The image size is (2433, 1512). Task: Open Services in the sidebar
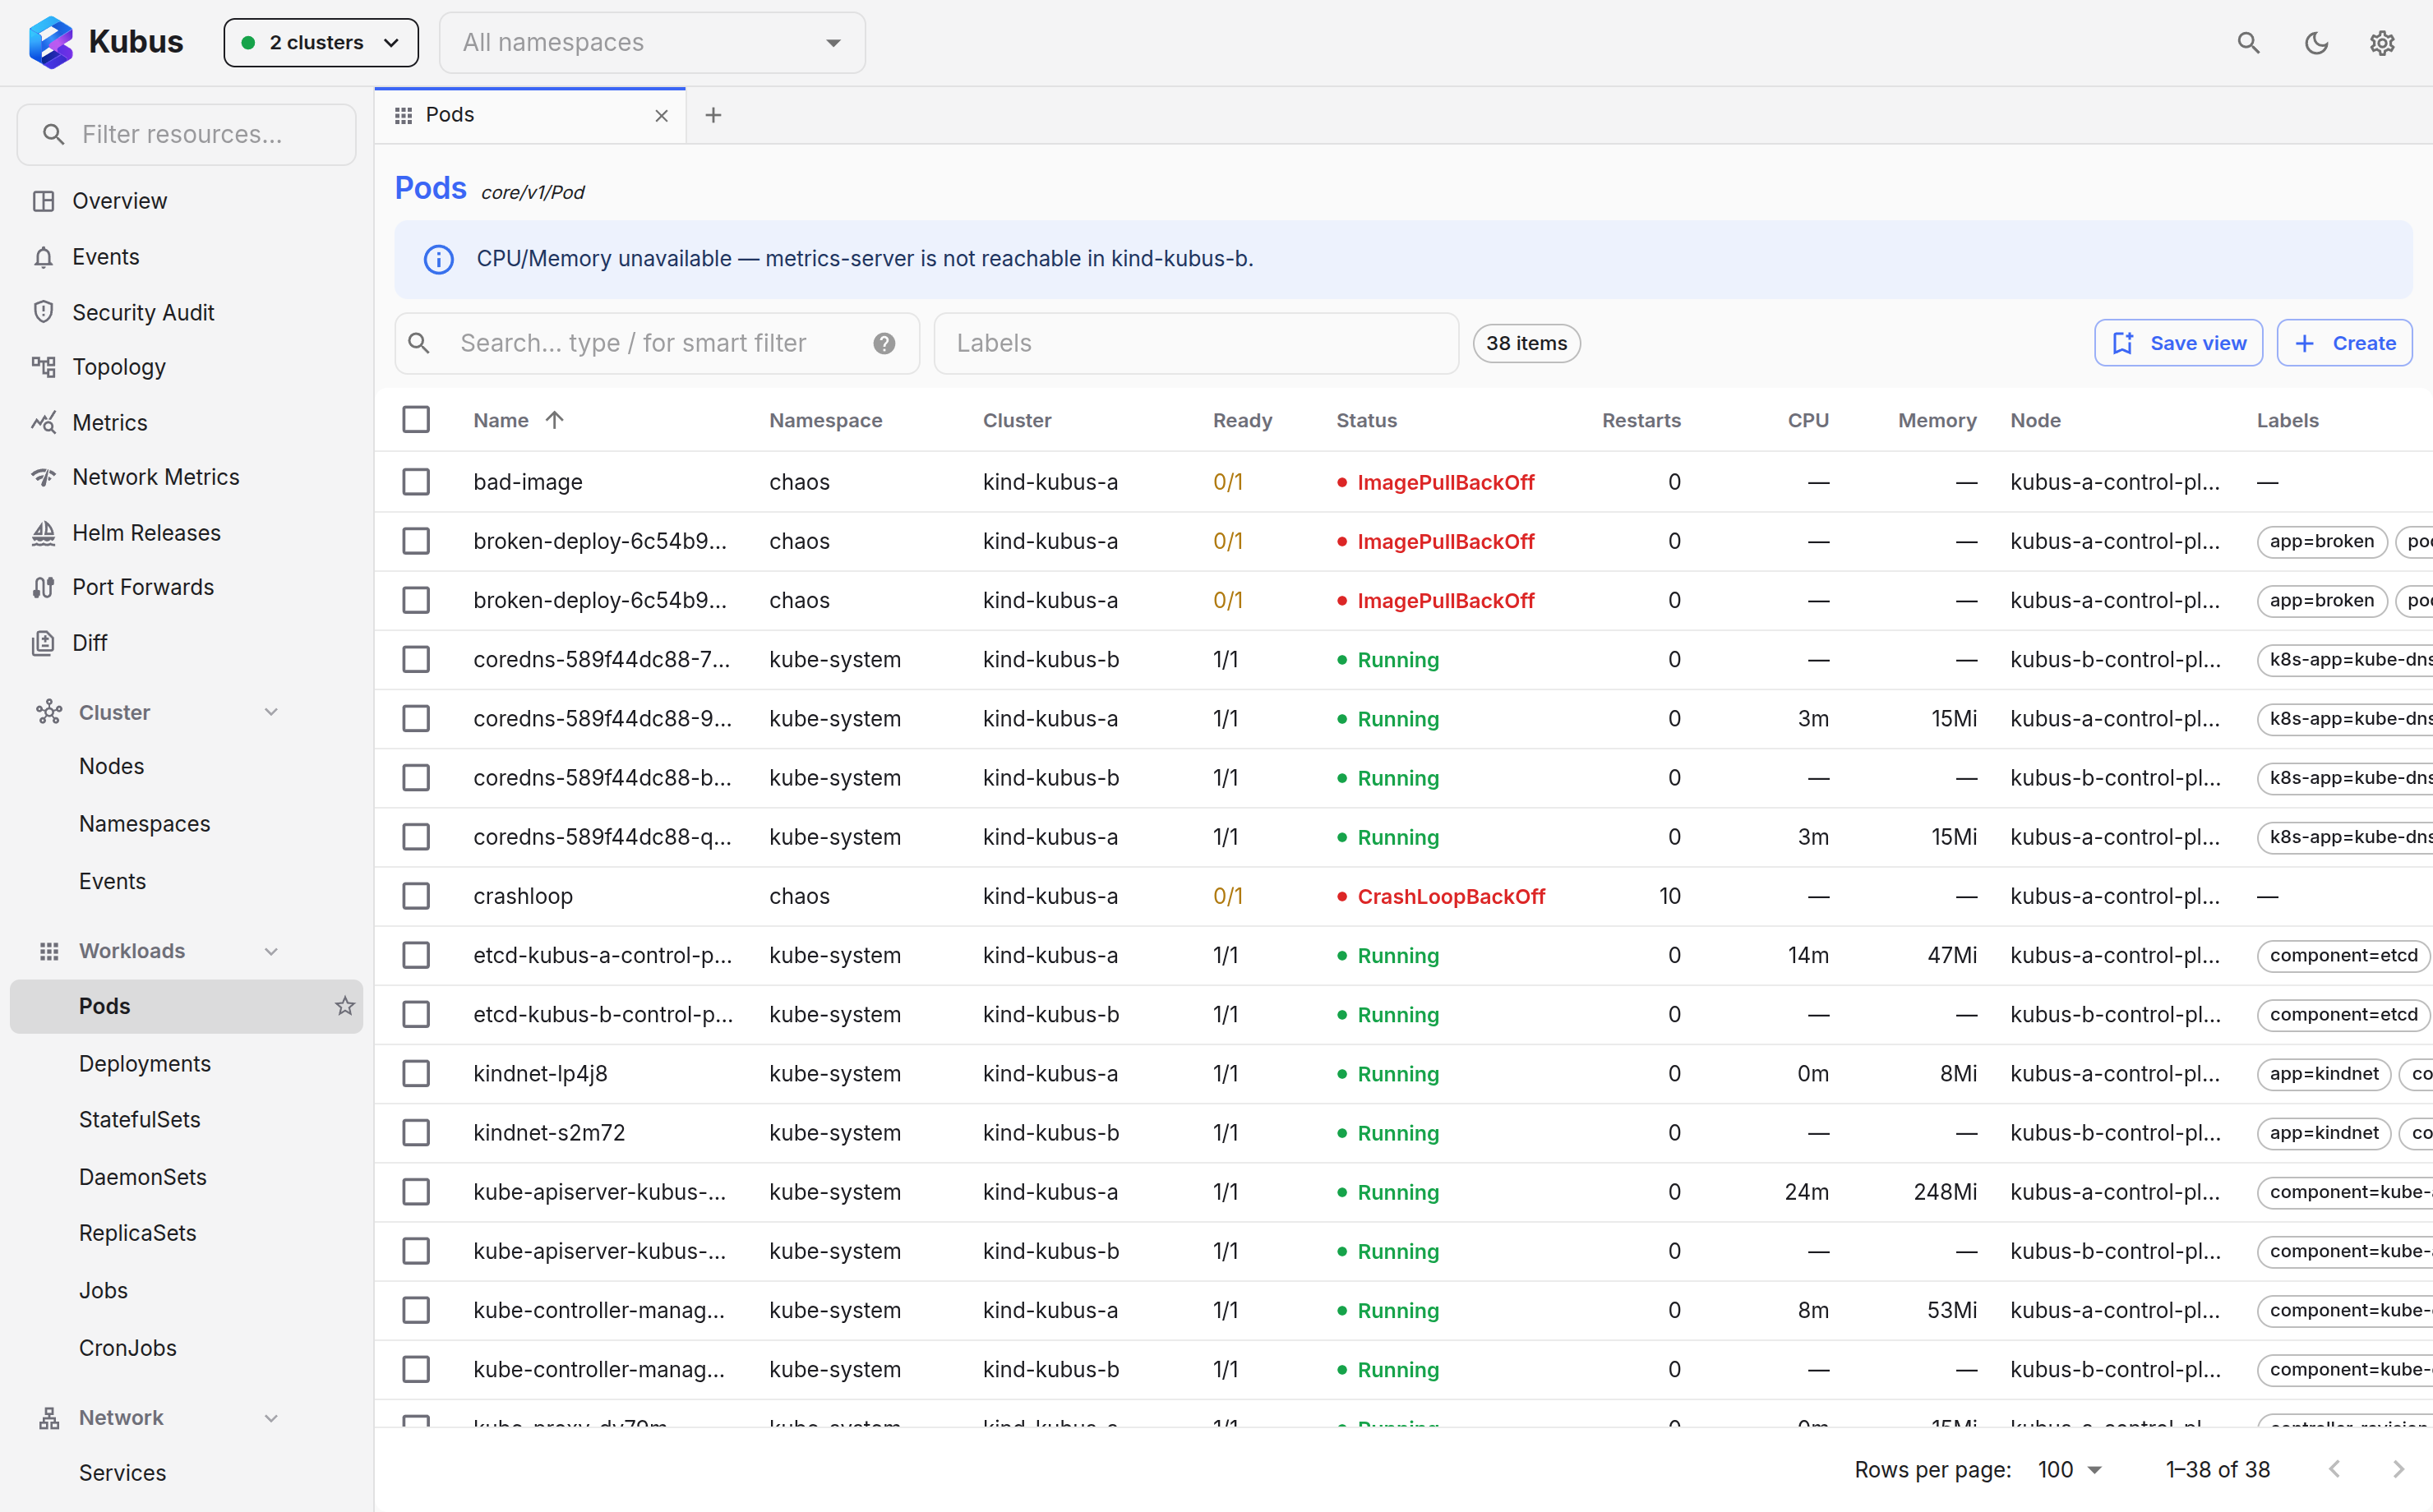(x=123, y=1473)
